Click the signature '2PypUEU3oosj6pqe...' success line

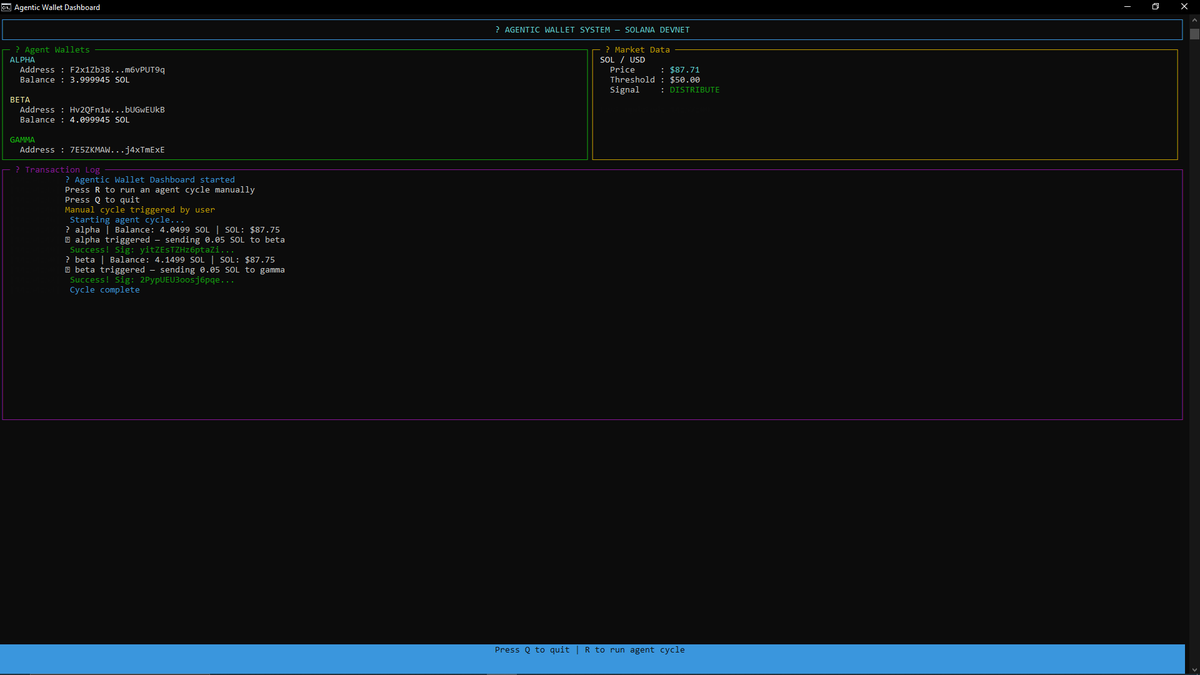[x=152, y=280]
